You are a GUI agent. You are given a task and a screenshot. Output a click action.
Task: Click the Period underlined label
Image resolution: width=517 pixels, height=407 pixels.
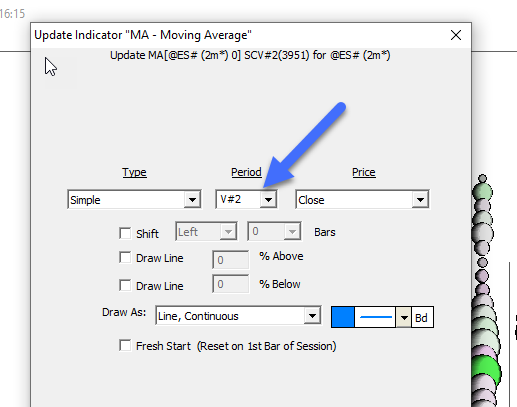coord(246,172)
